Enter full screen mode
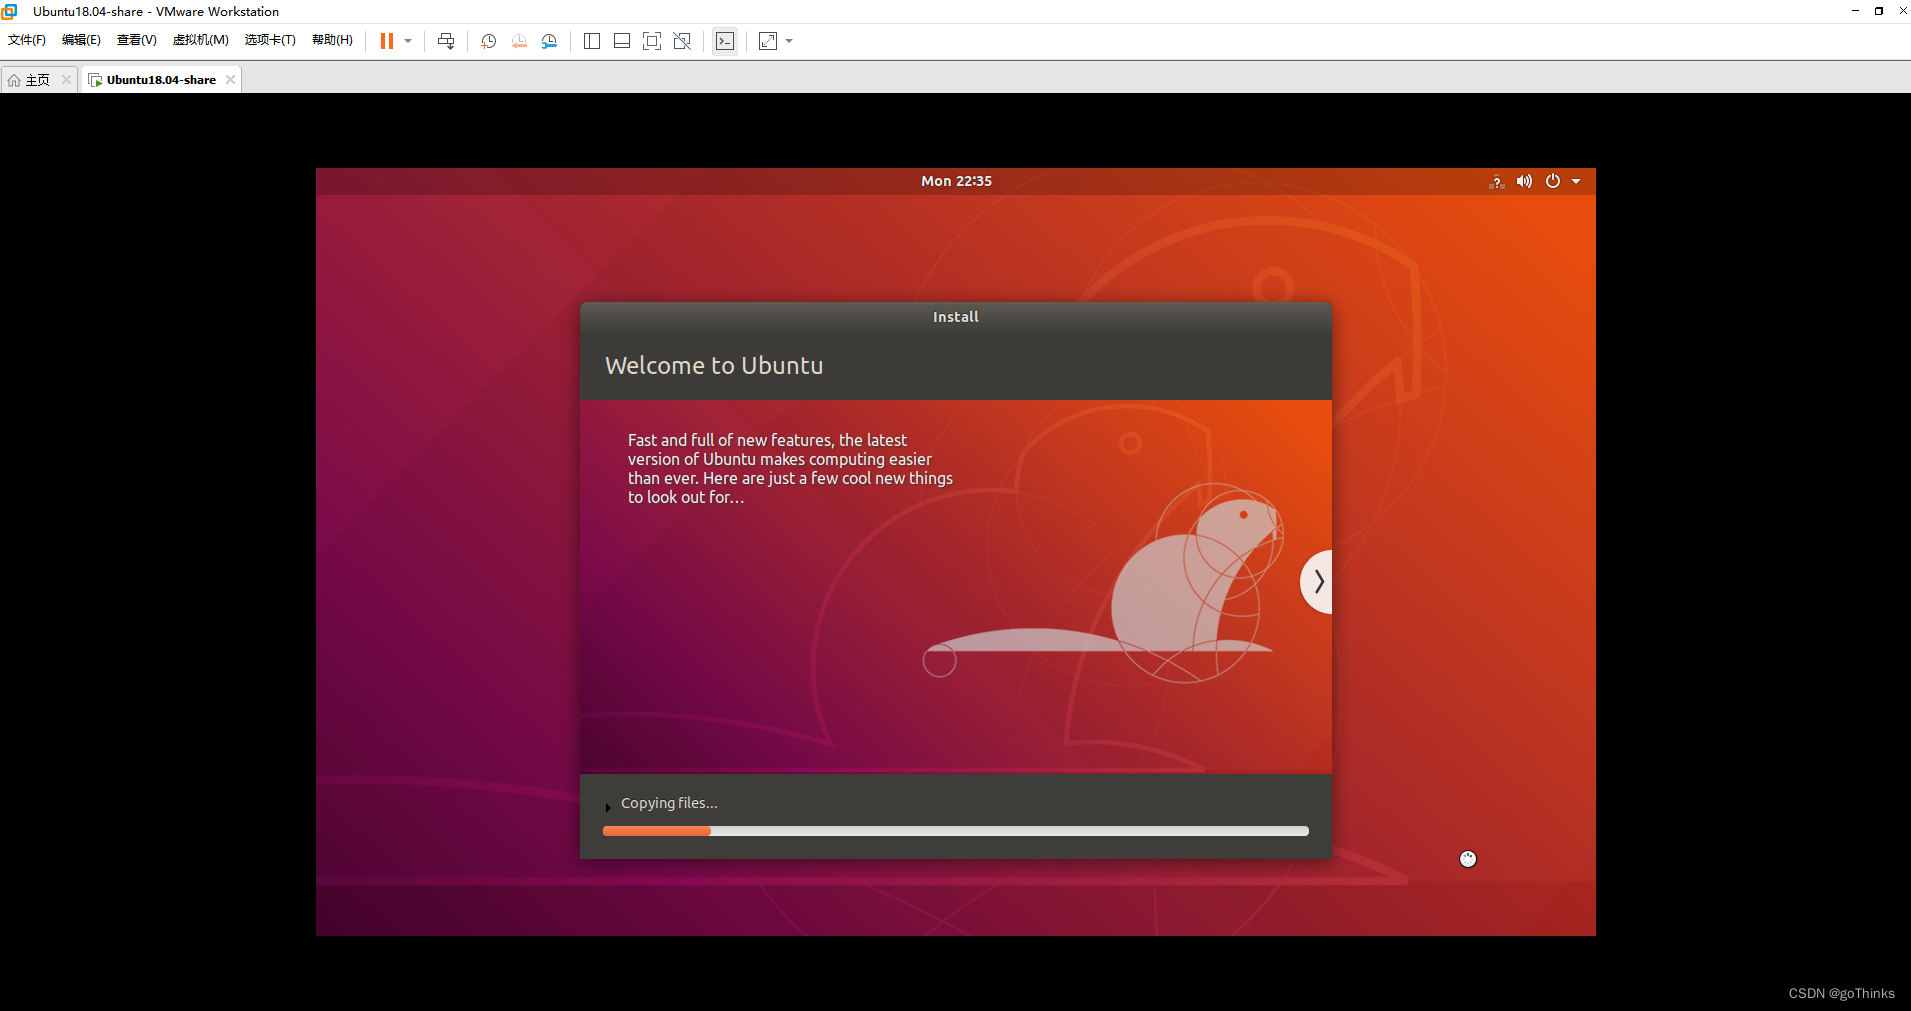 pyautogui.click(x=652, y=41)
